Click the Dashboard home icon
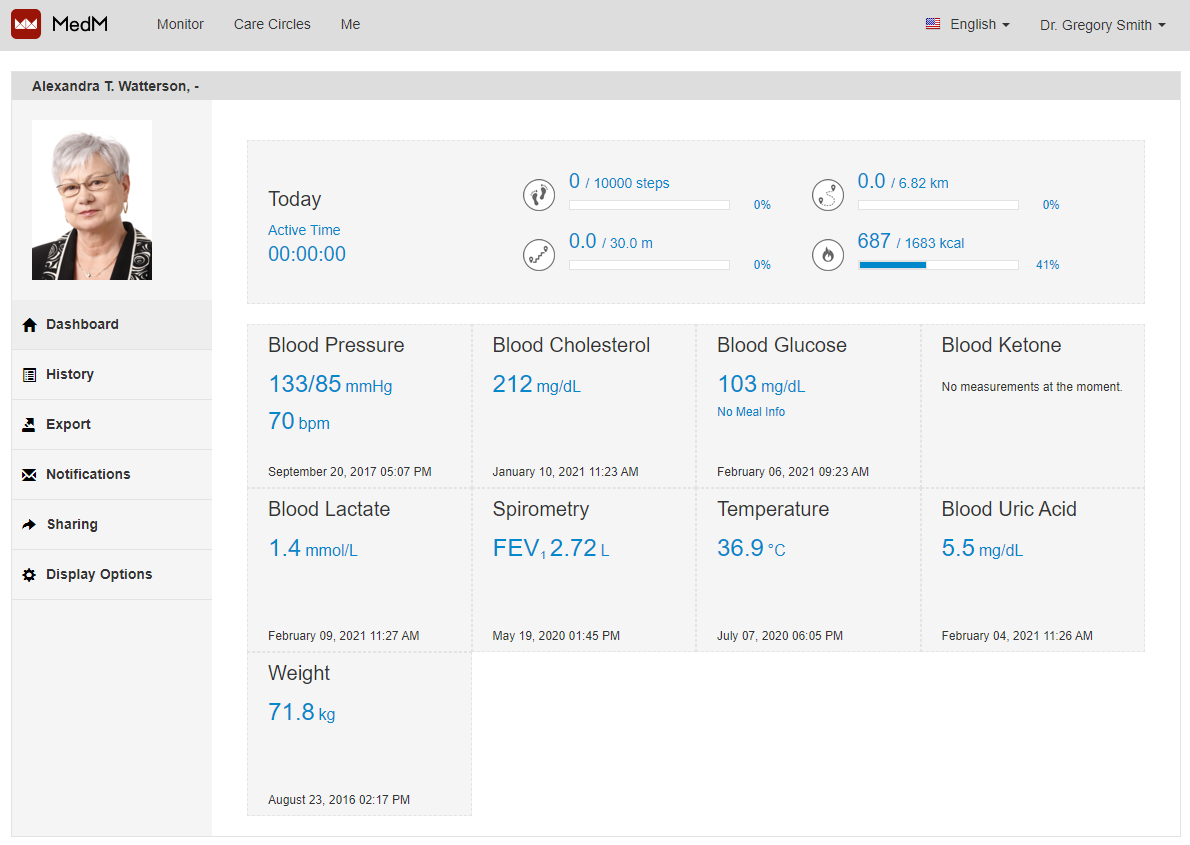This screenshot has width=1190, height=845. click(29, 325)
